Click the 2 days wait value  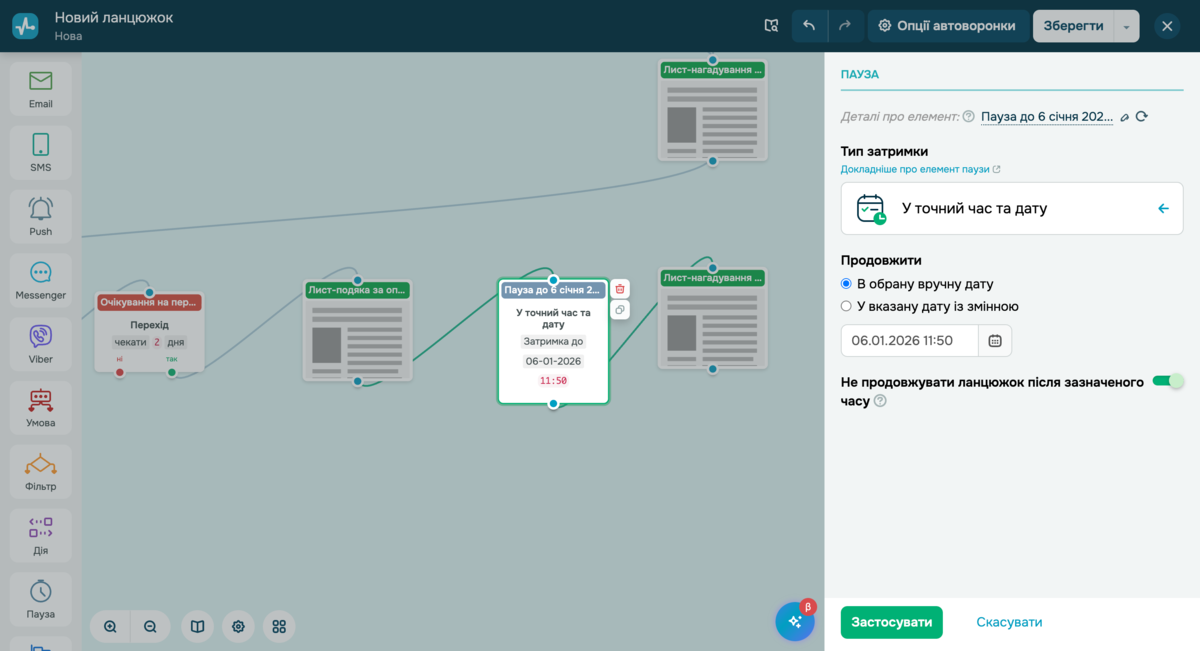[156, 342]
